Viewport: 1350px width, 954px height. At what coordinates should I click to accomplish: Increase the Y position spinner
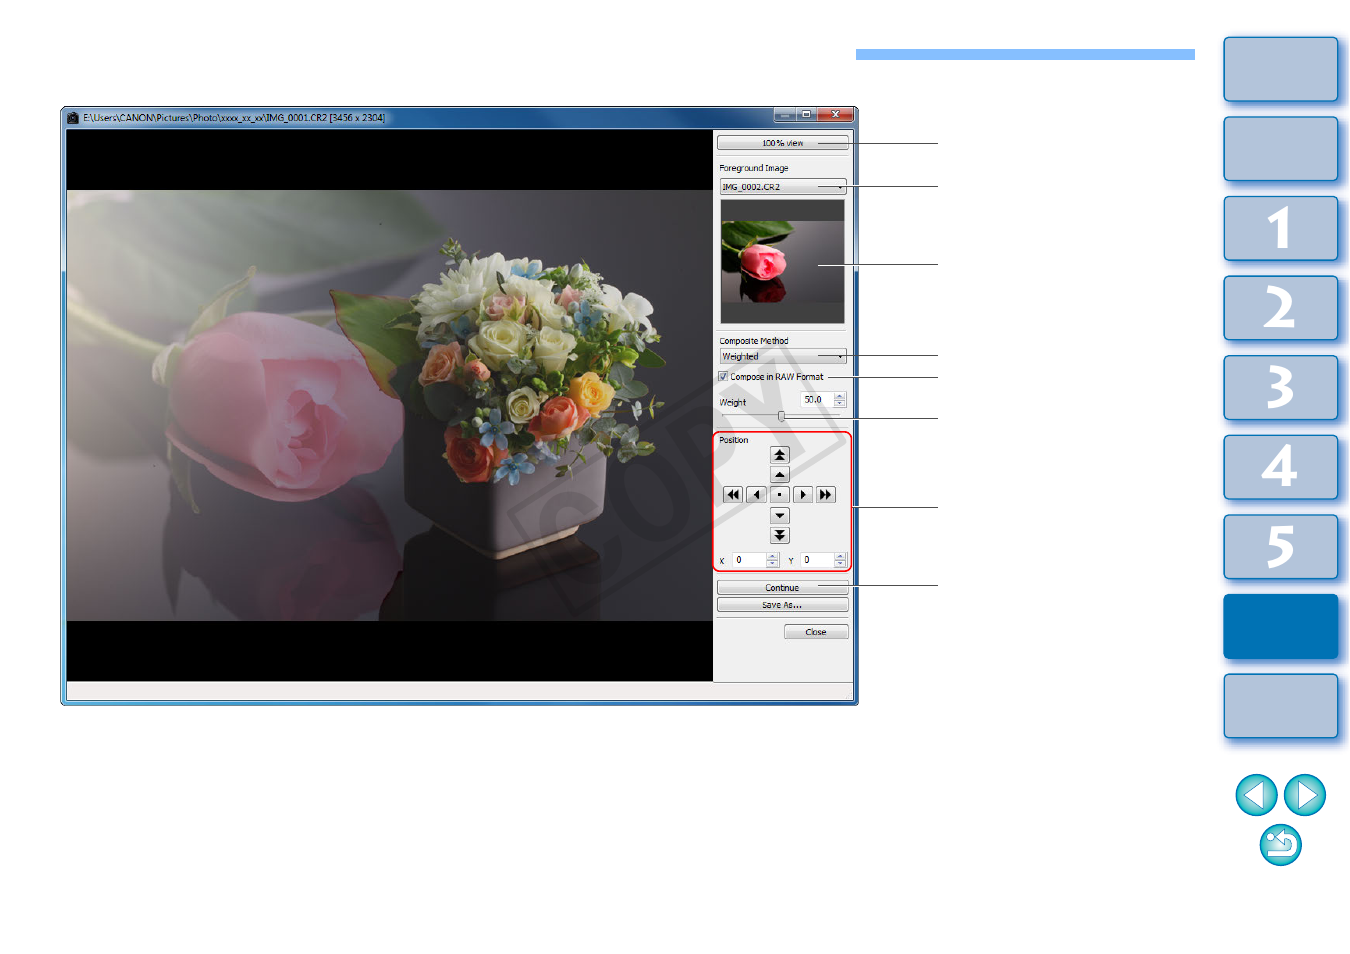point(840,557)
